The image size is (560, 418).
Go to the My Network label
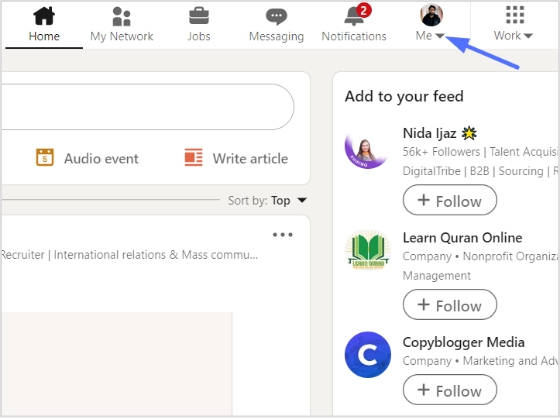coord(121,36)
